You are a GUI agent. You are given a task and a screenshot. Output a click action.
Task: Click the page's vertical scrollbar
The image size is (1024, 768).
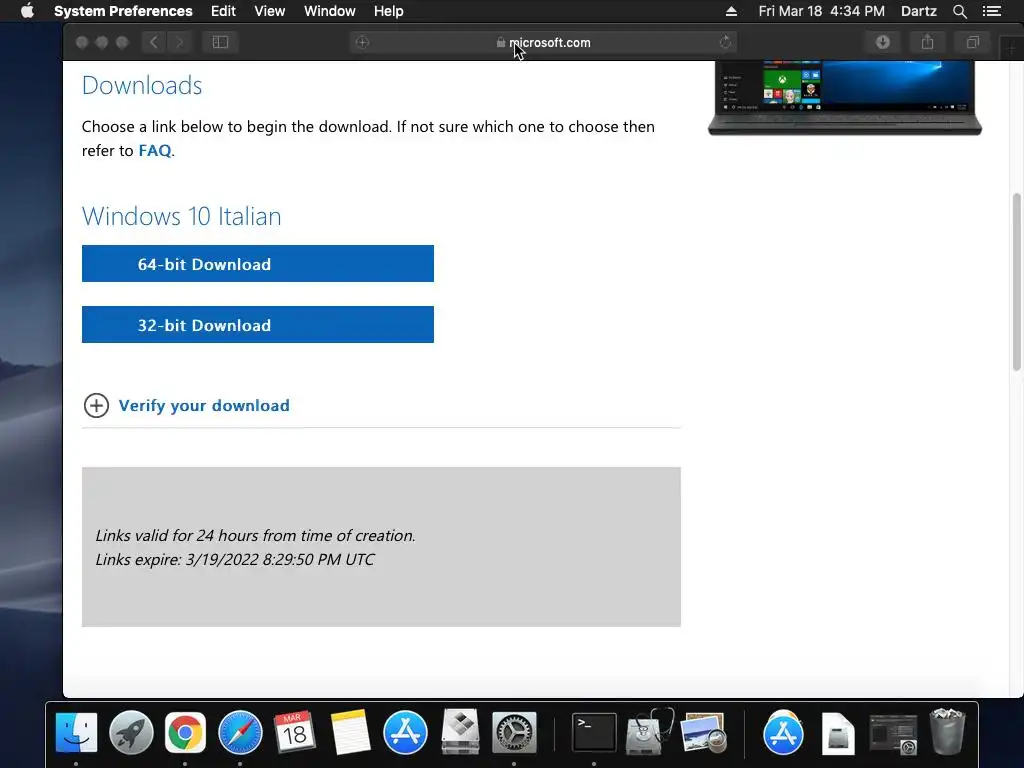tap(1016, 281)
